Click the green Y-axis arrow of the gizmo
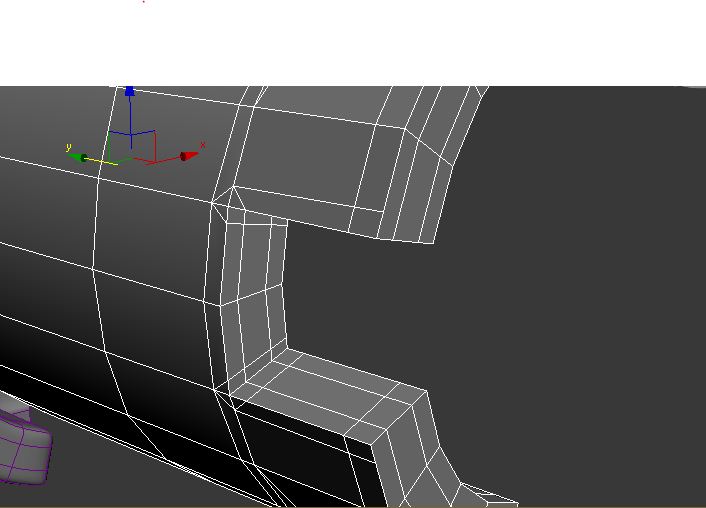This screenshot has width=706, height=508. tap(78, 157)
